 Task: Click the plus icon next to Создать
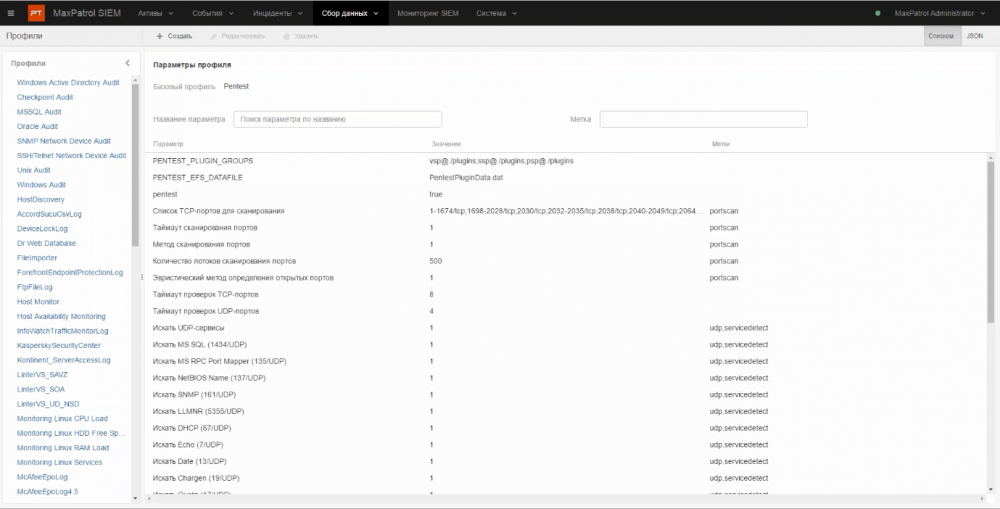(159, 36)
